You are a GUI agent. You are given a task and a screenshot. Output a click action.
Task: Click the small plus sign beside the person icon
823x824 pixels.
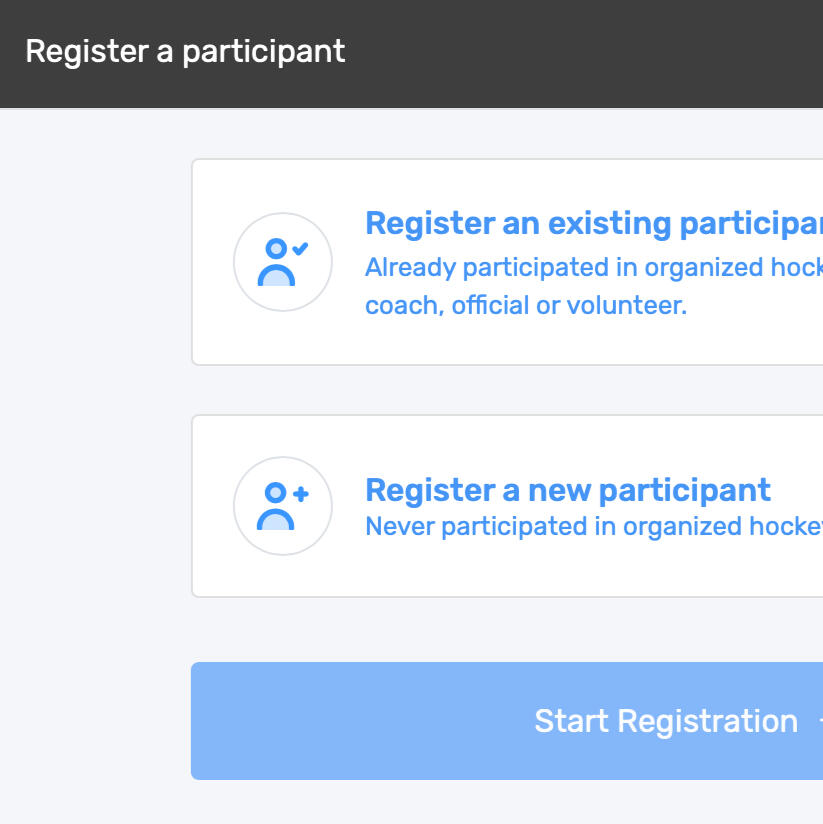tap(300, 493)
